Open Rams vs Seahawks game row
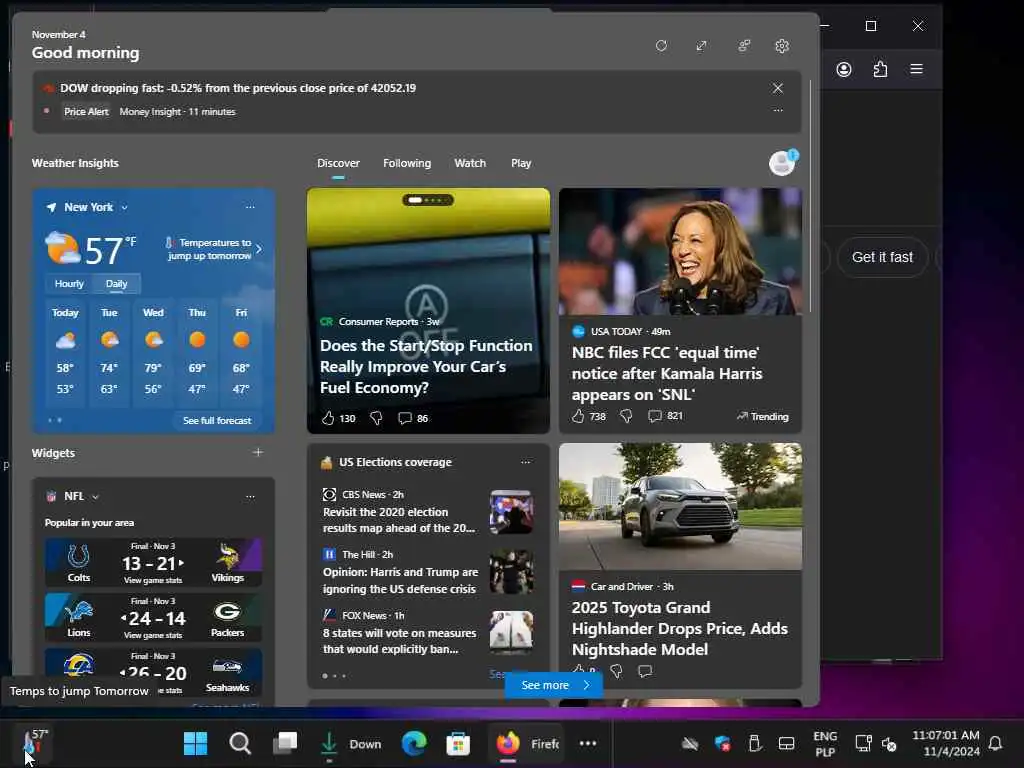 pyautogui.click(x=153, y=673)
